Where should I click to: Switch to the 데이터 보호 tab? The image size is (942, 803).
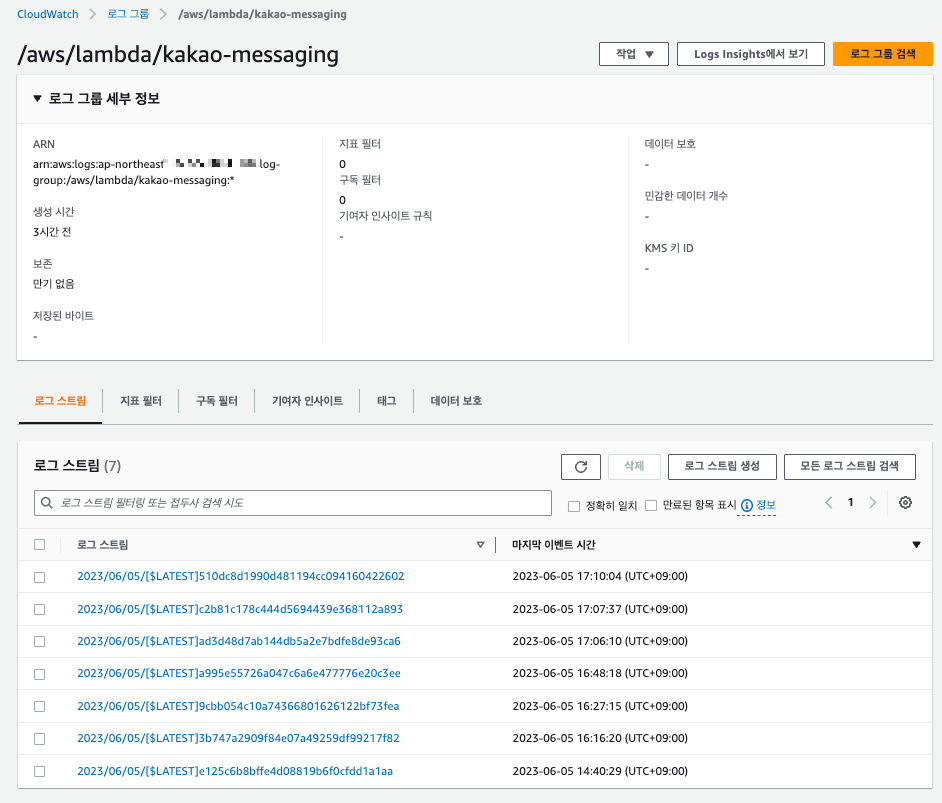pyautogui.click(x=456, y=401)
